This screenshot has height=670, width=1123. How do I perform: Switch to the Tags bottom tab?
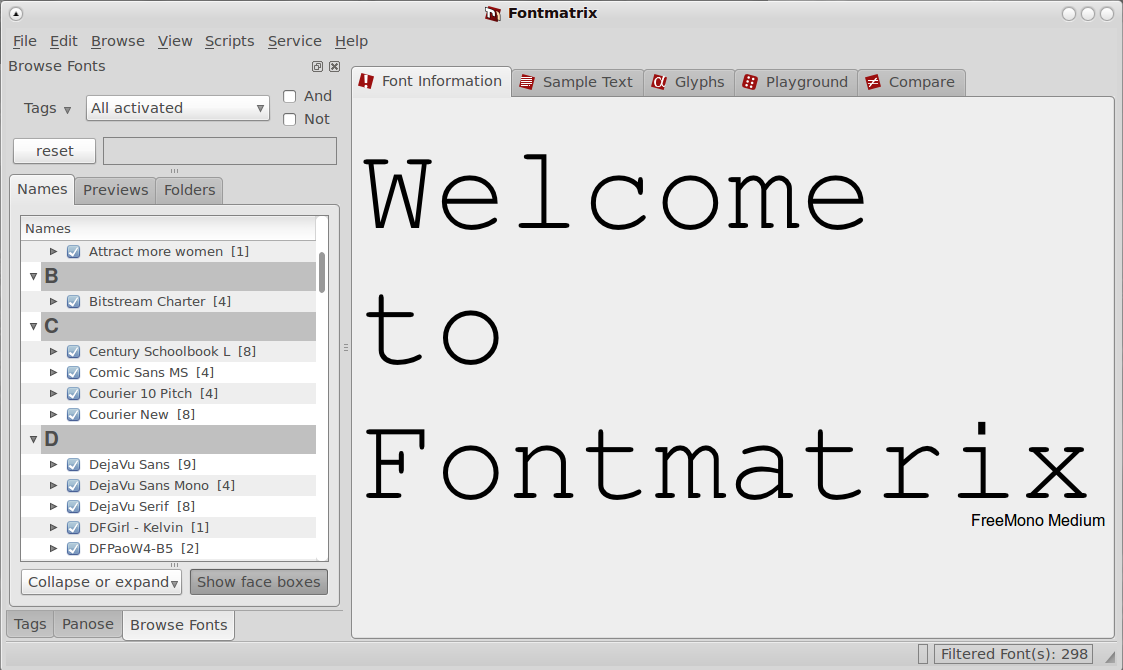(x=30, y=624)
